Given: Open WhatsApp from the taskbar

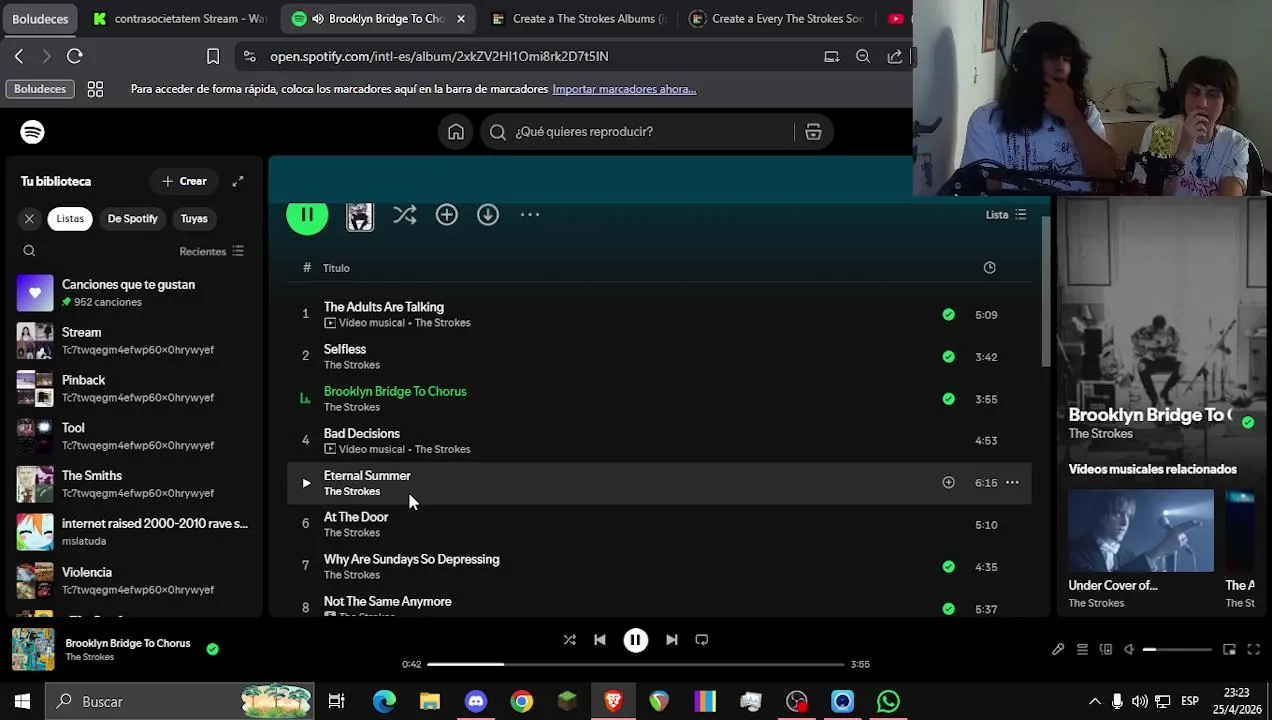Looking at the screenshot, I should click(x=888, y=701).
